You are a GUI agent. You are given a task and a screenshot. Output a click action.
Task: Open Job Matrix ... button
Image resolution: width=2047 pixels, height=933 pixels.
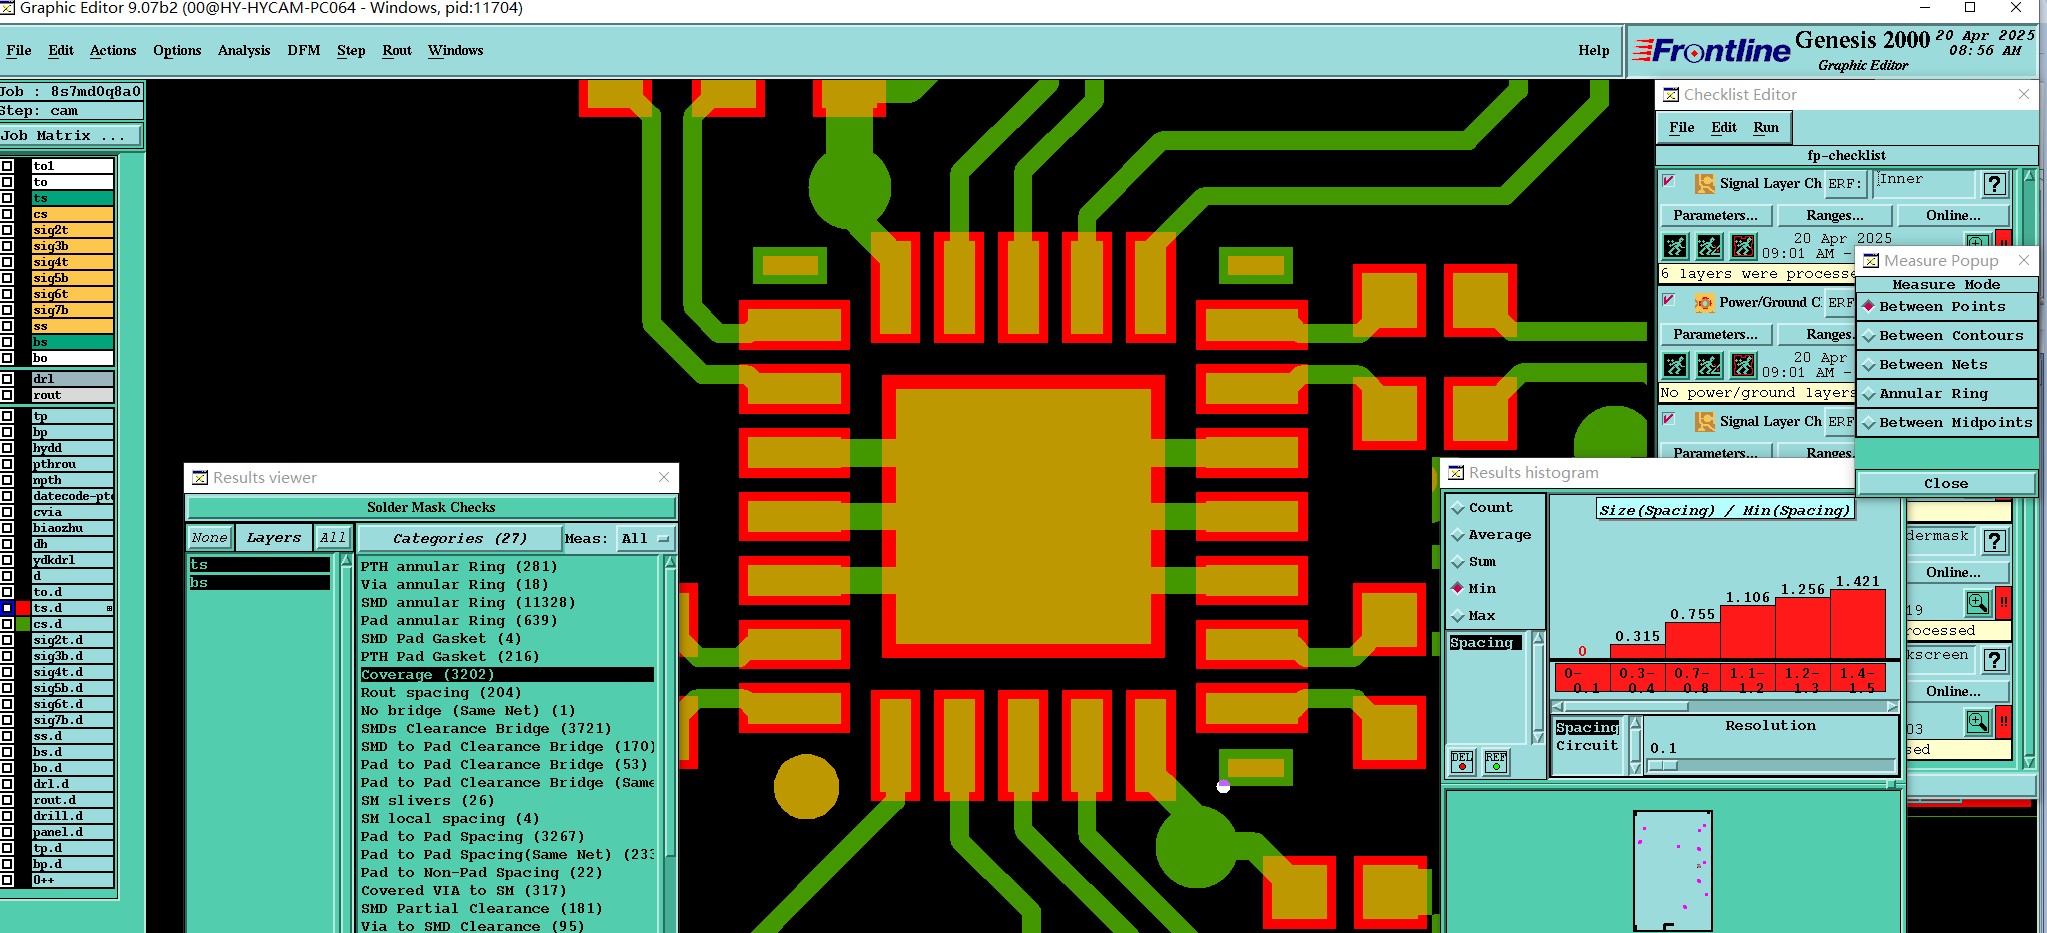click(70, 135)
